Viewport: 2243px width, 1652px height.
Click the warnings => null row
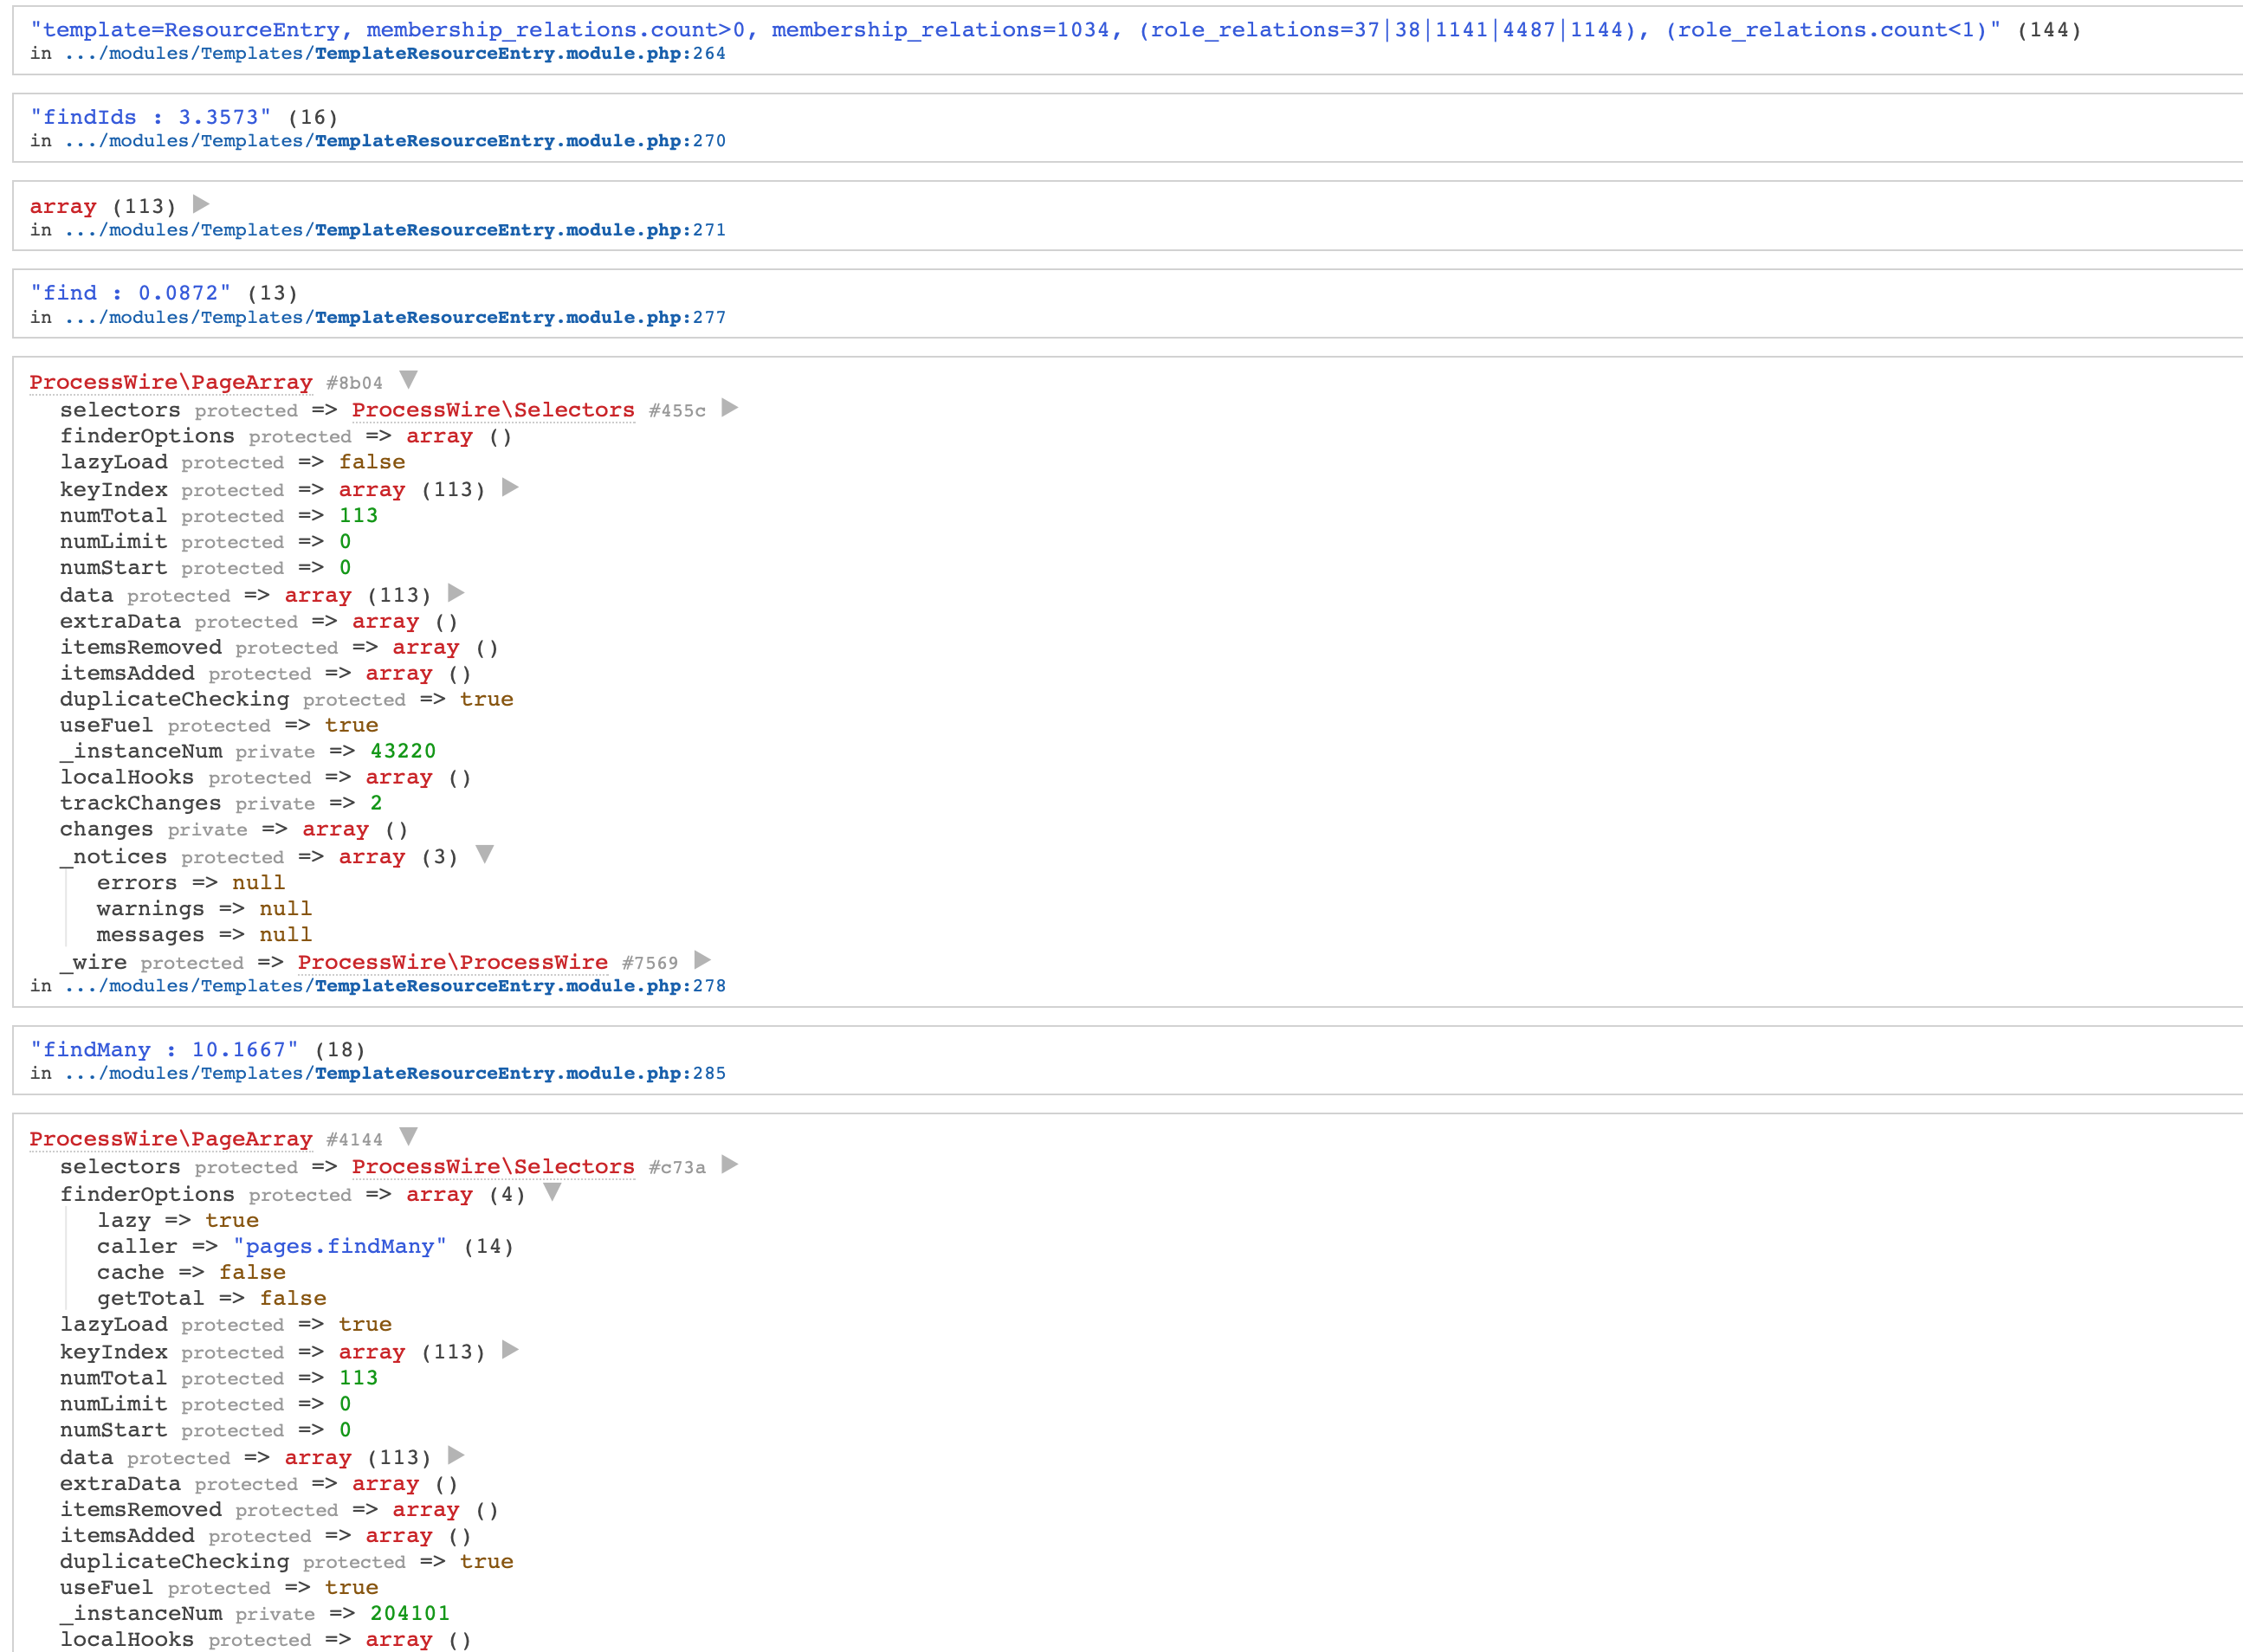(204, 909)
